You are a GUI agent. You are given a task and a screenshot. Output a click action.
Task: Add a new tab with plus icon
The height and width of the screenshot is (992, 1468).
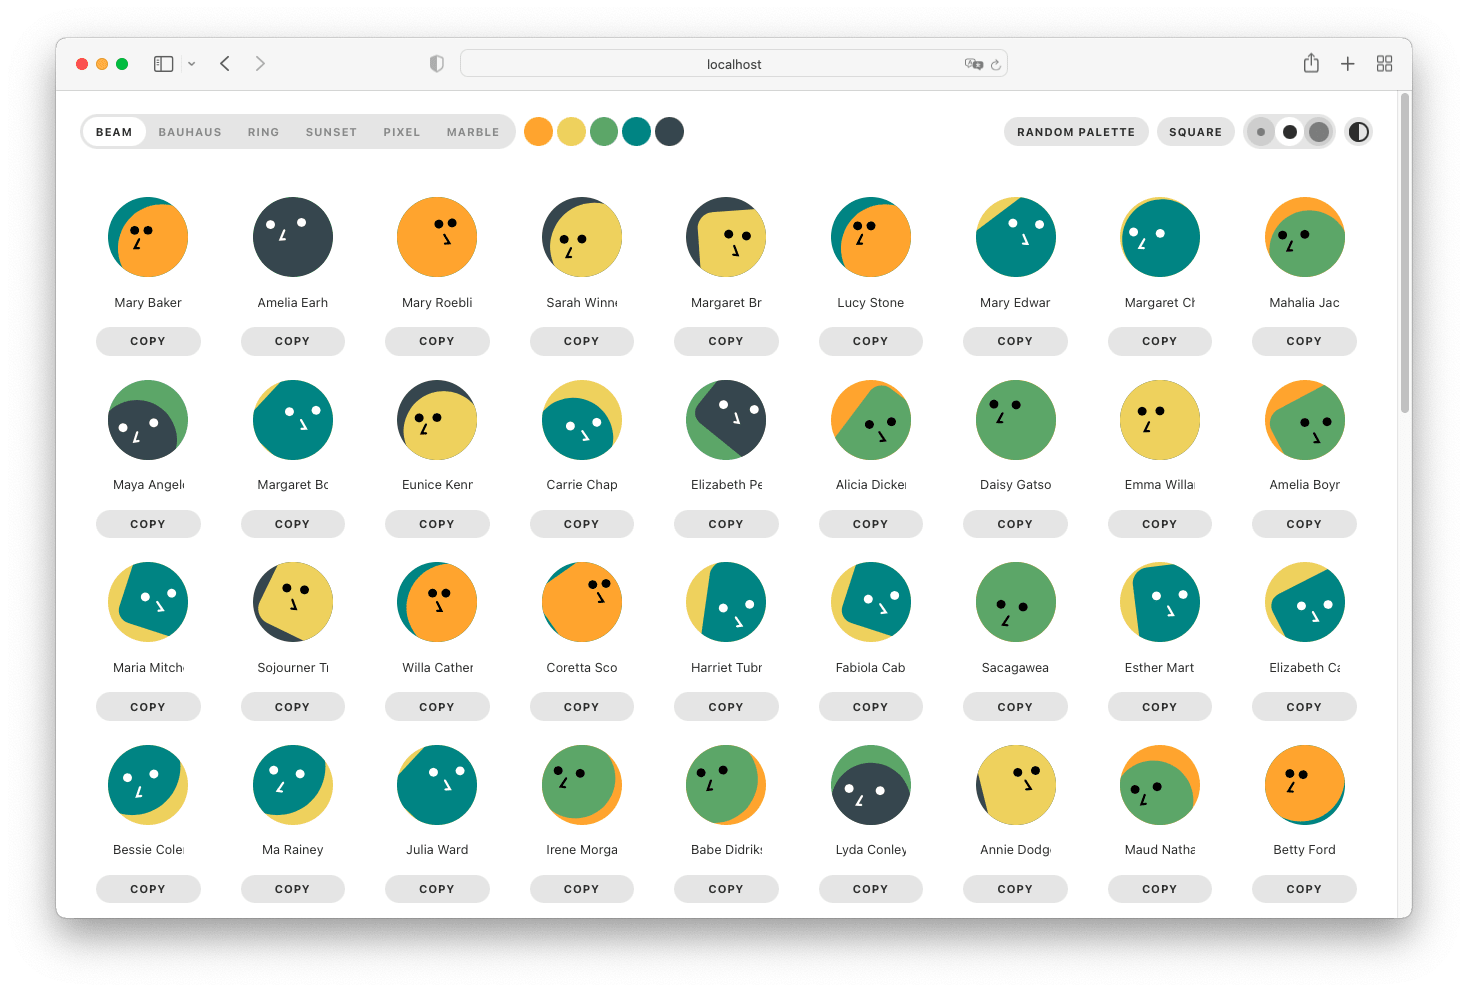[1348, 64]
